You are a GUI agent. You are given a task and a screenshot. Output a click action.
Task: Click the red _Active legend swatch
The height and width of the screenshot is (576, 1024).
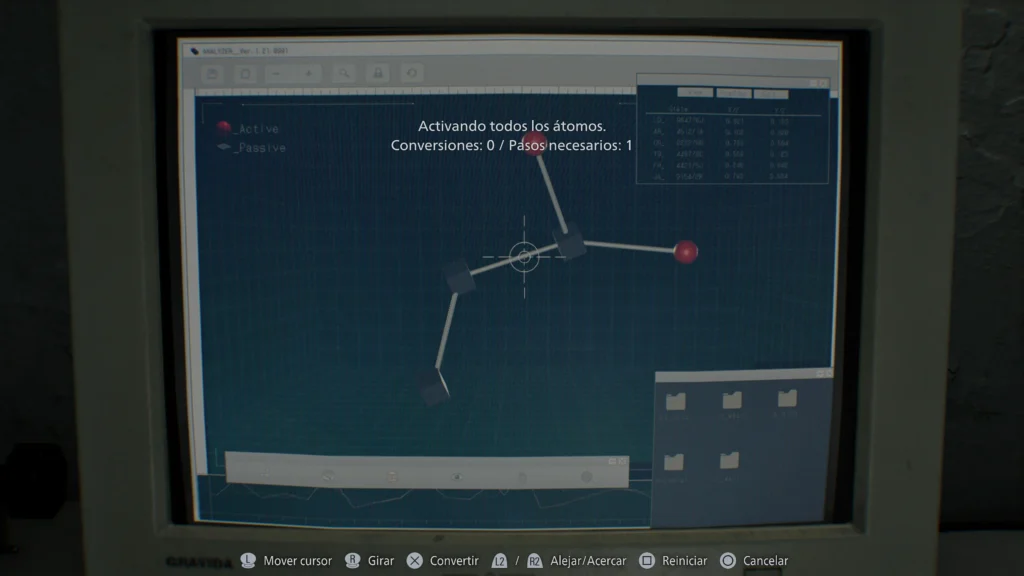point(224,128)
